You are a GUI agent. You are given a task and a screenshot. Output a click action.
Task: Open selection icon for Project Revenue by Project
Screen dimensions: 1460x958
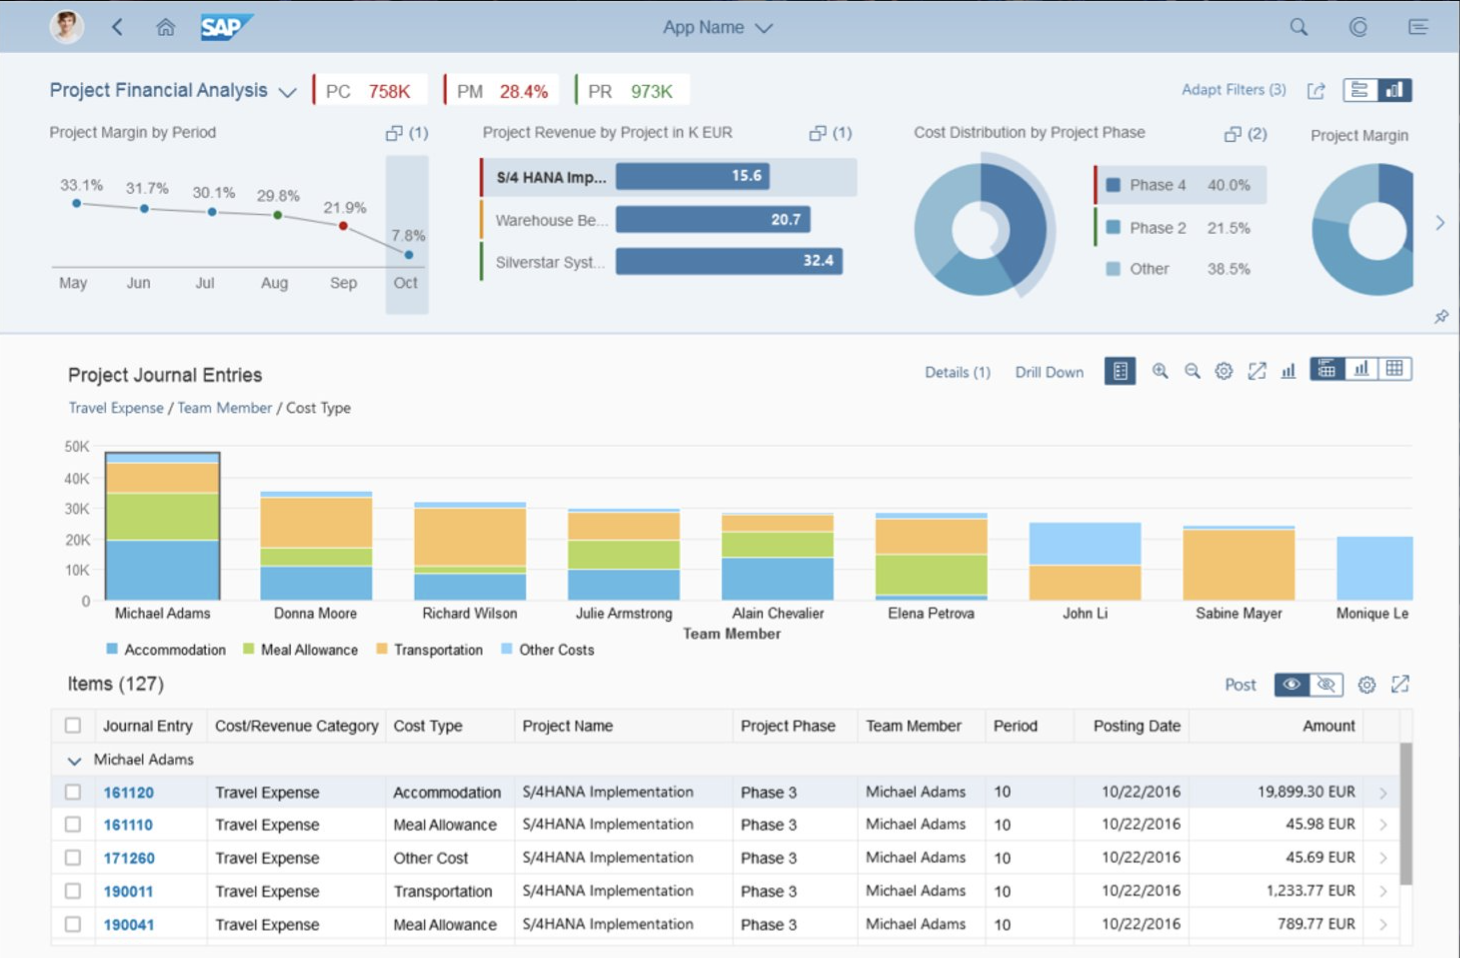[818, 133]
